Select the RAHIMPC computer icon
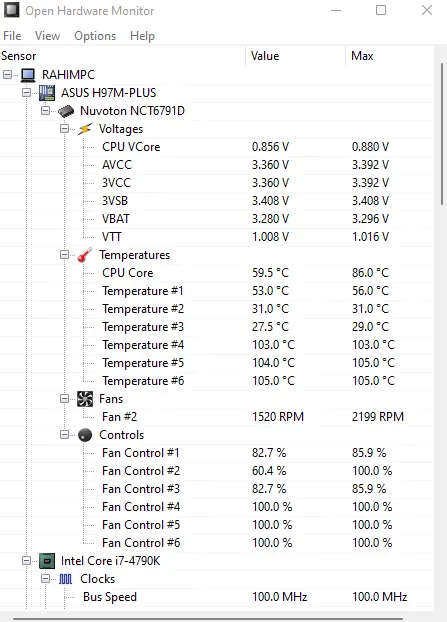The image size is (447, 622). (28, 75)
